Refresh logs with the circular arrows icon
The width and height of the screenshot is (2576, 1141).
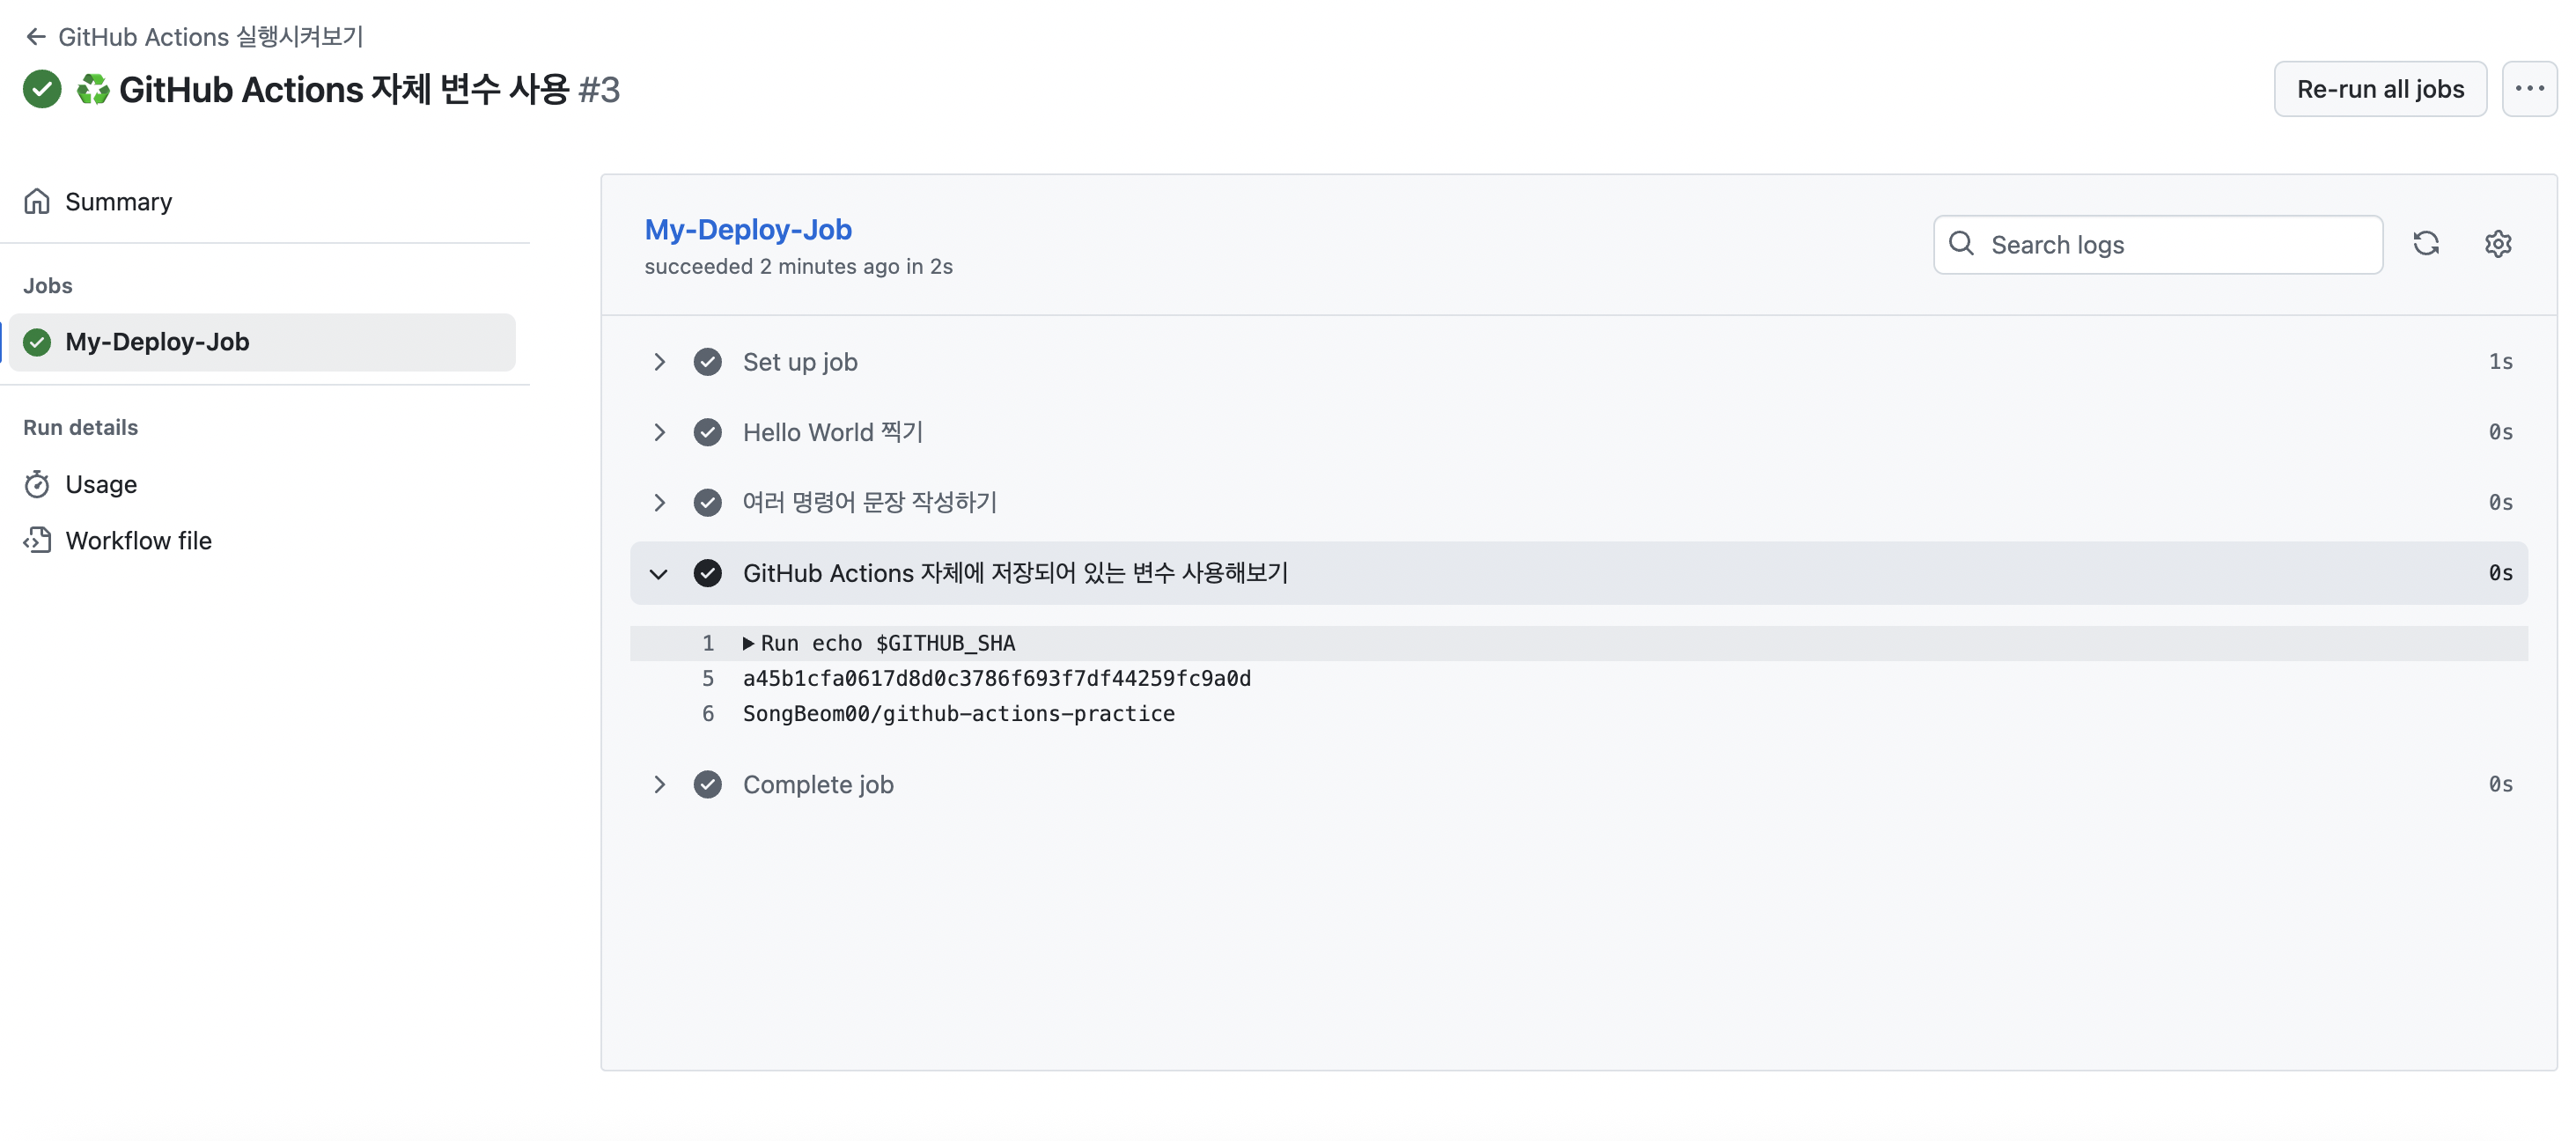tap(2425, 244)
